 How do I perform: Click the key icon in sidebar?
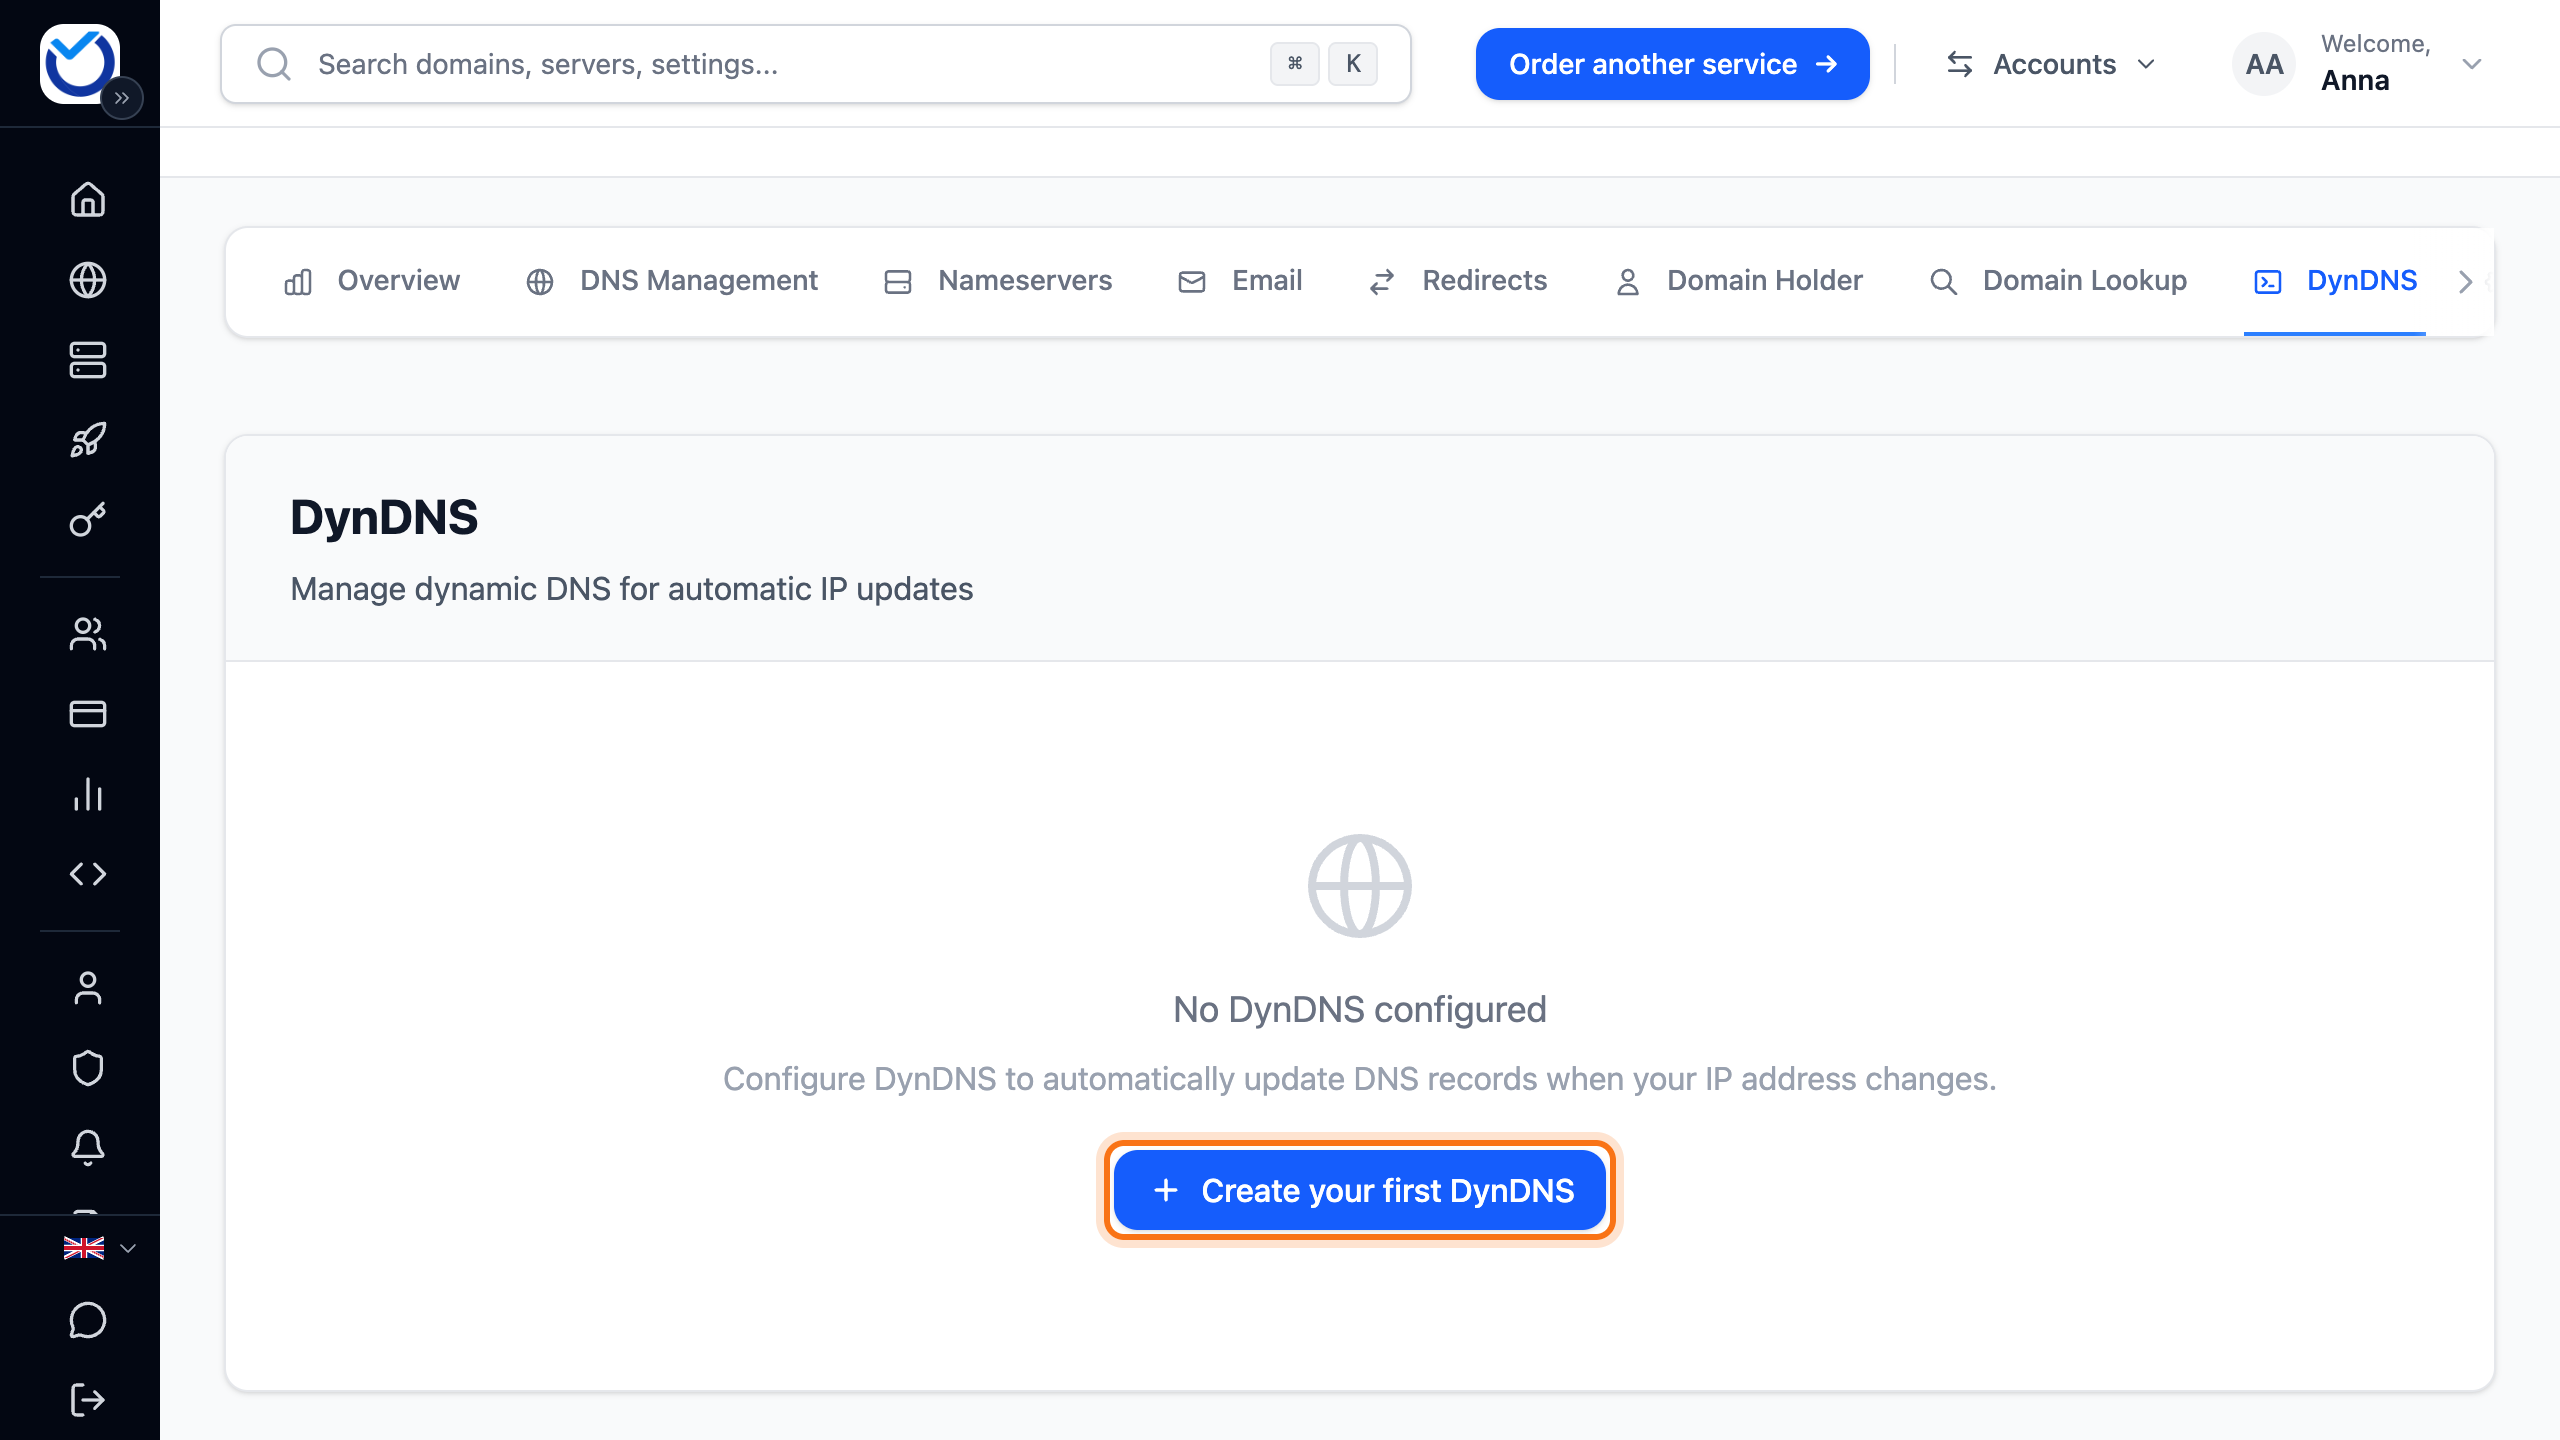(x=88, y=520)
